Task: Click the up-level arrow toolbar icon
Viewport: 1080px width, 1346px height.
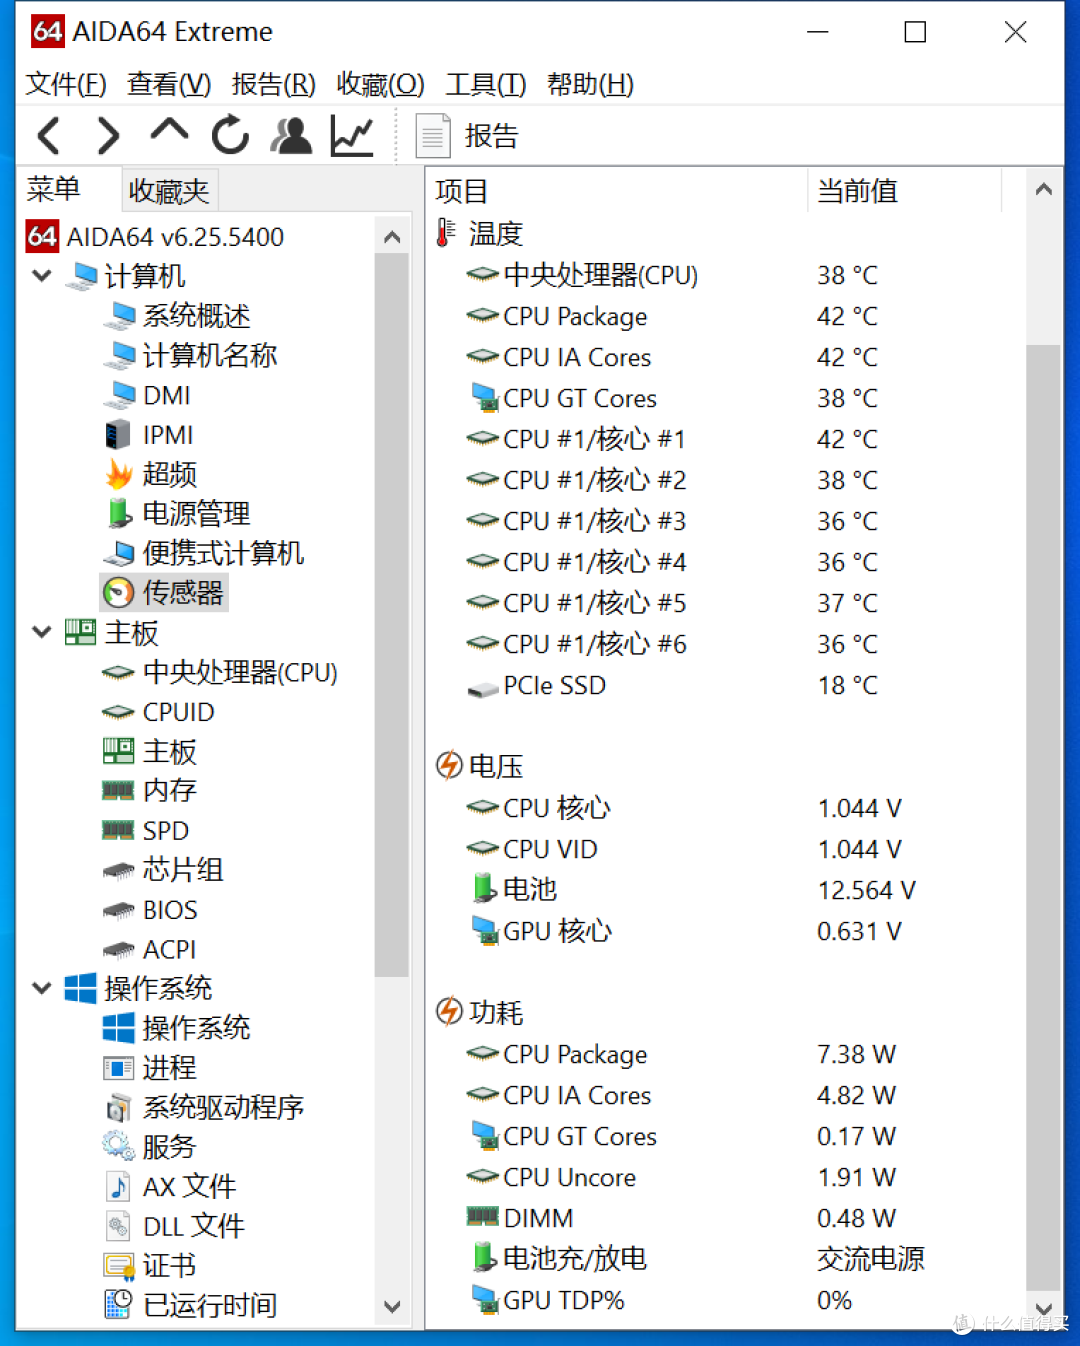Action: tap(169, 131)
